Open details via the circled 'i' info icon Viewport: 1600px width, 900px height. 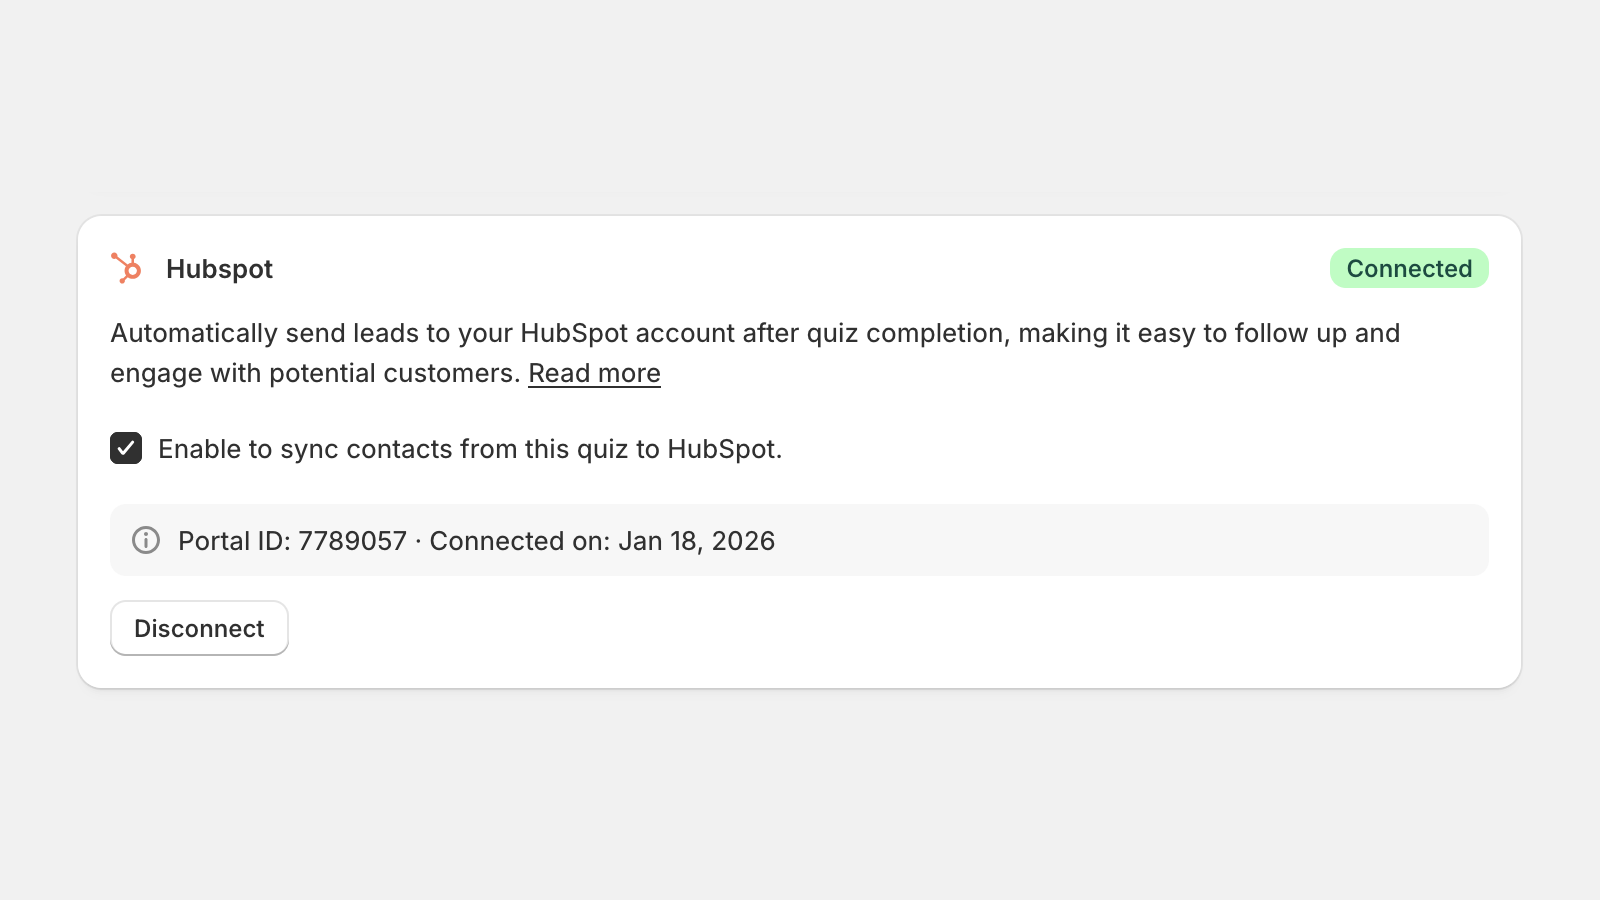coord(145,540)
